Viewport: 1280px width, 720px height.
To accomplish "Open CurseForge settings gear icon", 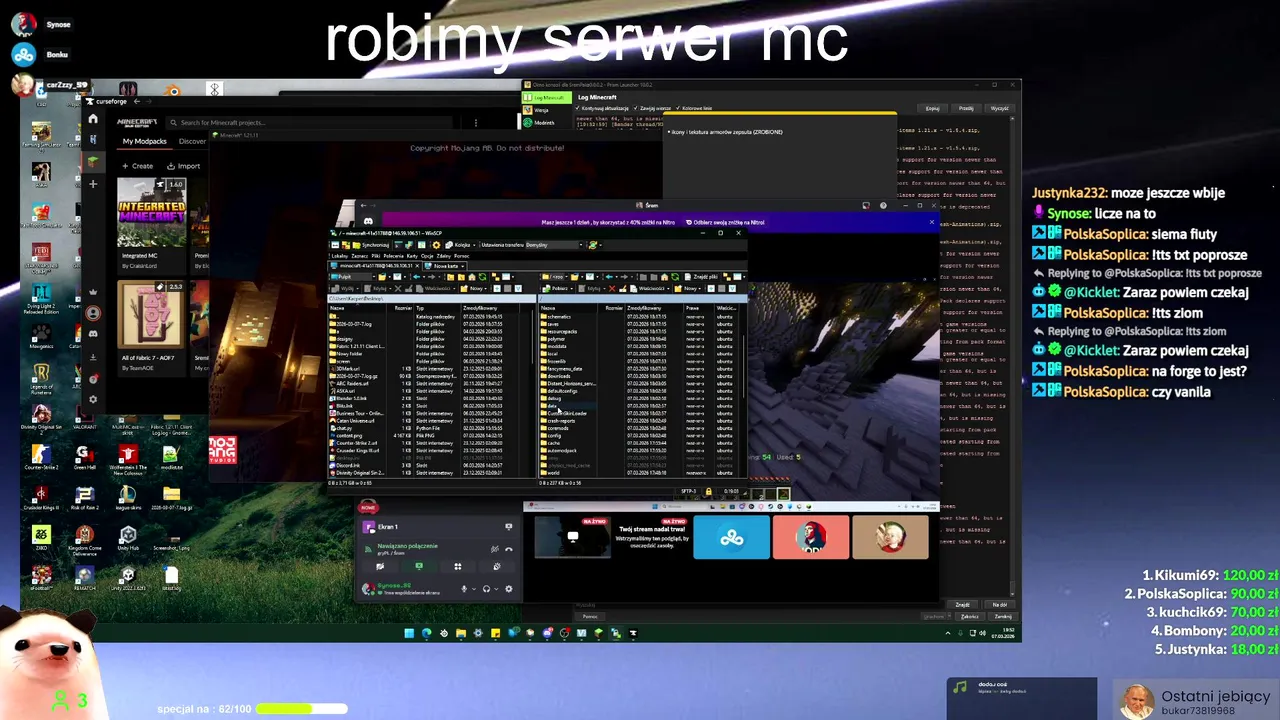I will tap(93, 400).
